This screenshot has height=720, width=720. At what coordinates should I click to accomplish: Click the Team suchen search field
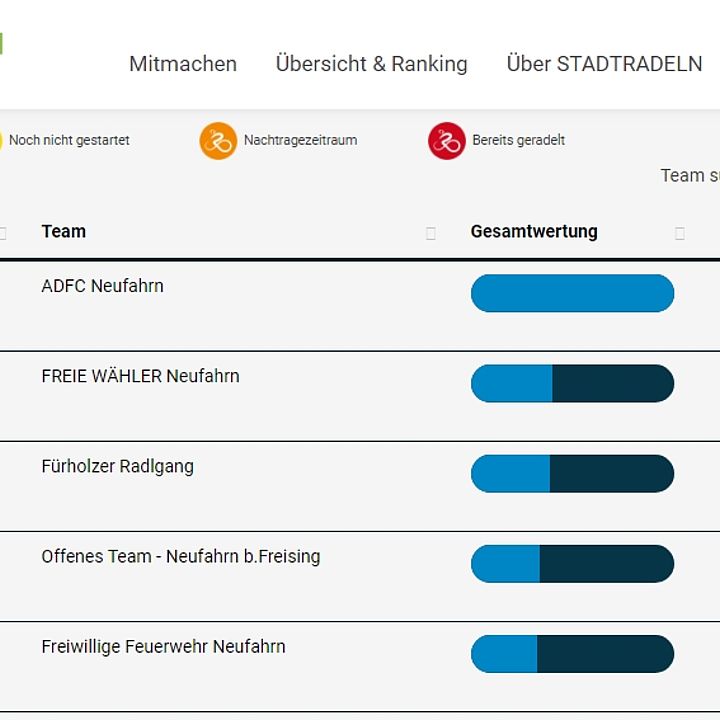pos(690,175)
